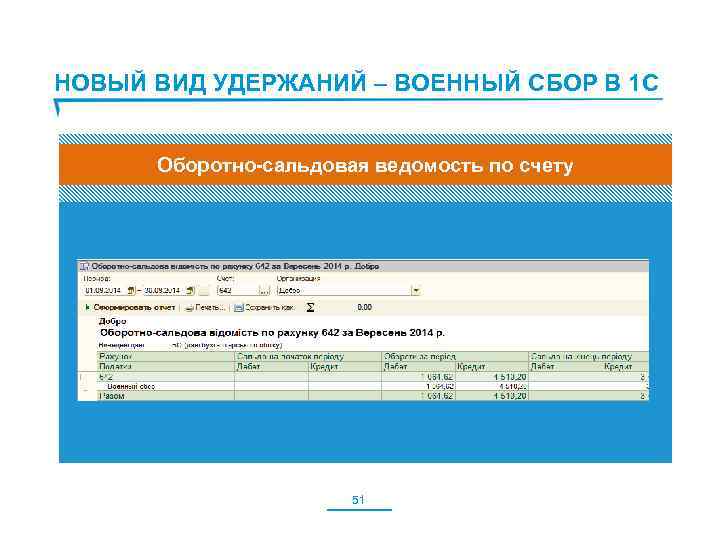
Task: Click the green run arrow icon
Action: 87,307
